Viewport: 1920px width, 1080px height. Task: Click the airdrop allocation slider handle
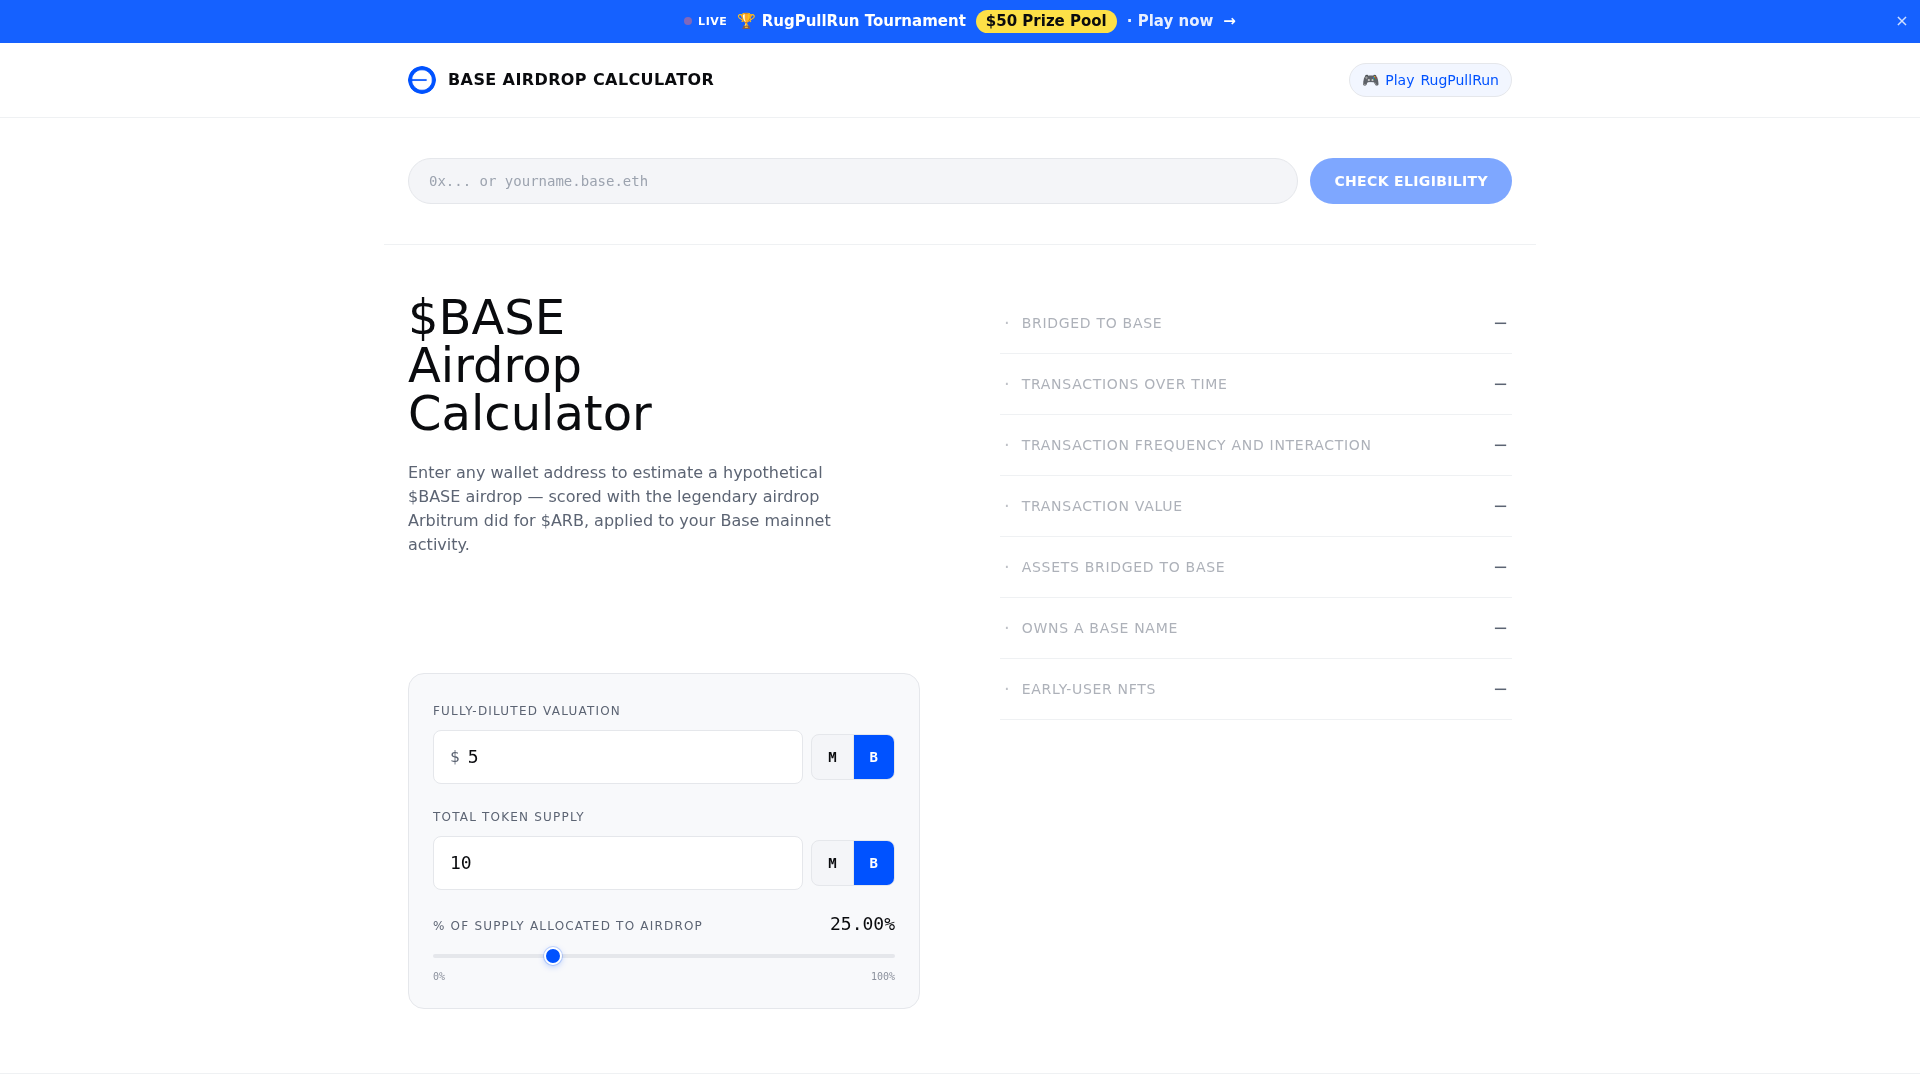tap(553, 956)
